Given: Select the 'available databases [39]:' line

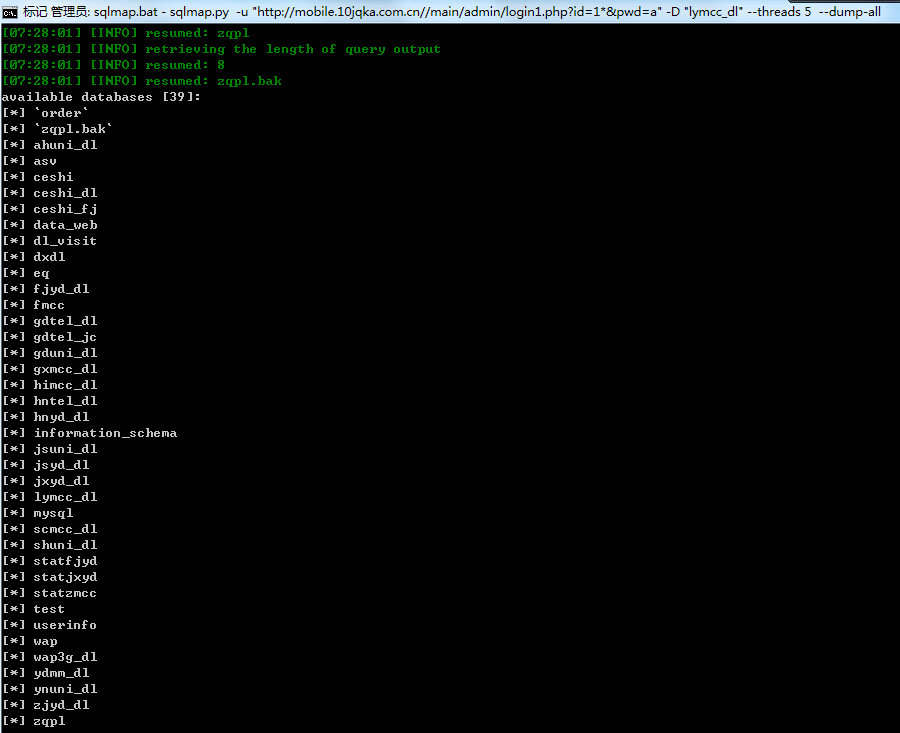Looking at the screenshot, I should (101, 97).
